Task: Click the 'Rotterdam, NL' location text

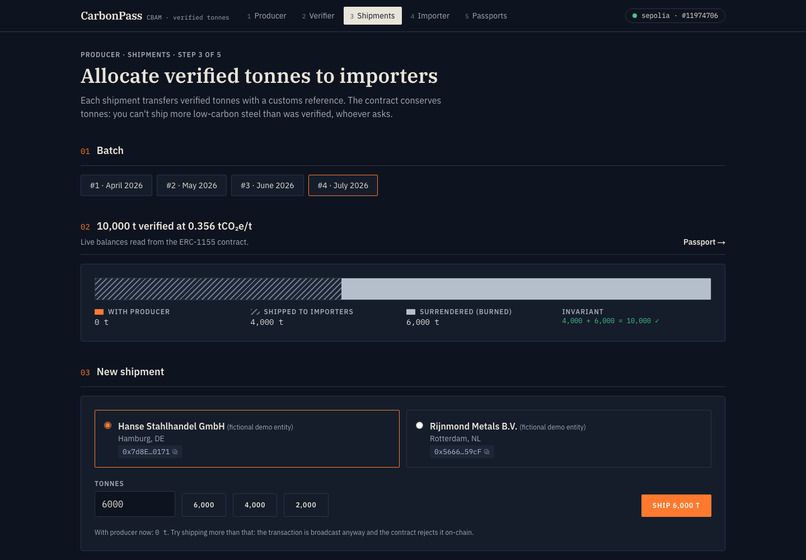Action: click(x=455, y=439)
